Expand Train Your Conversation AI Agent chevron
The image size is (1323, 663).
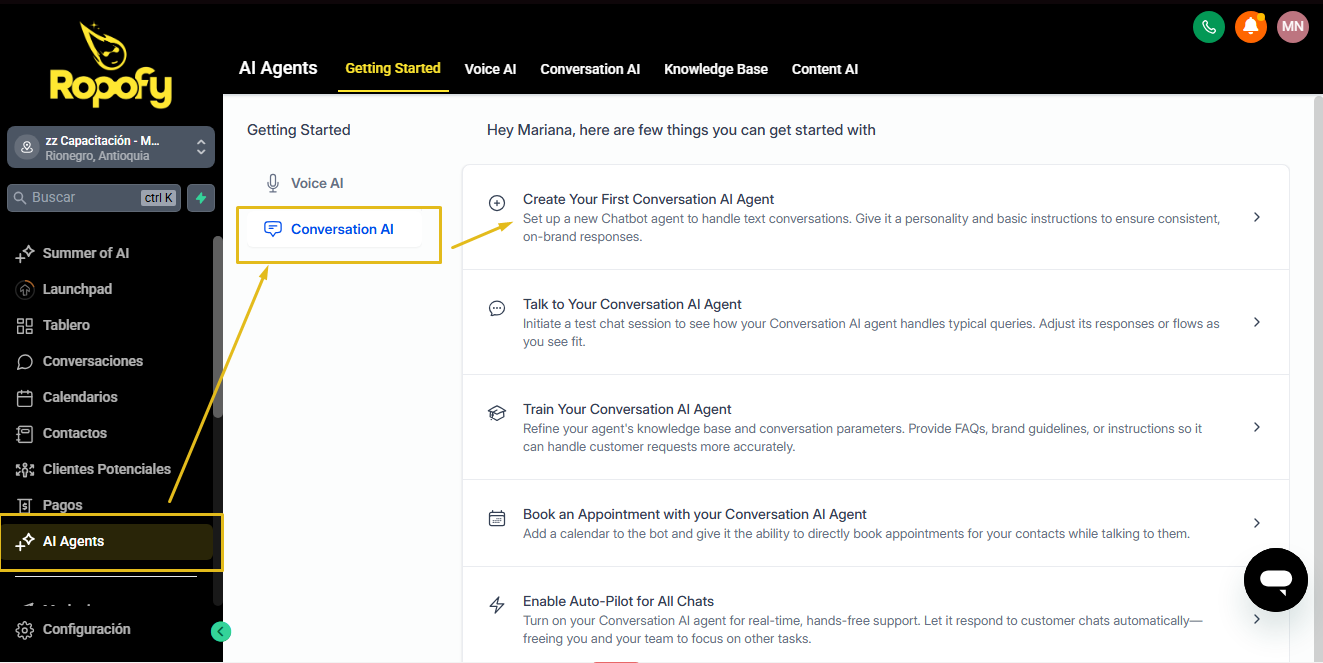pyautogui.click(x=1257, y=427)
